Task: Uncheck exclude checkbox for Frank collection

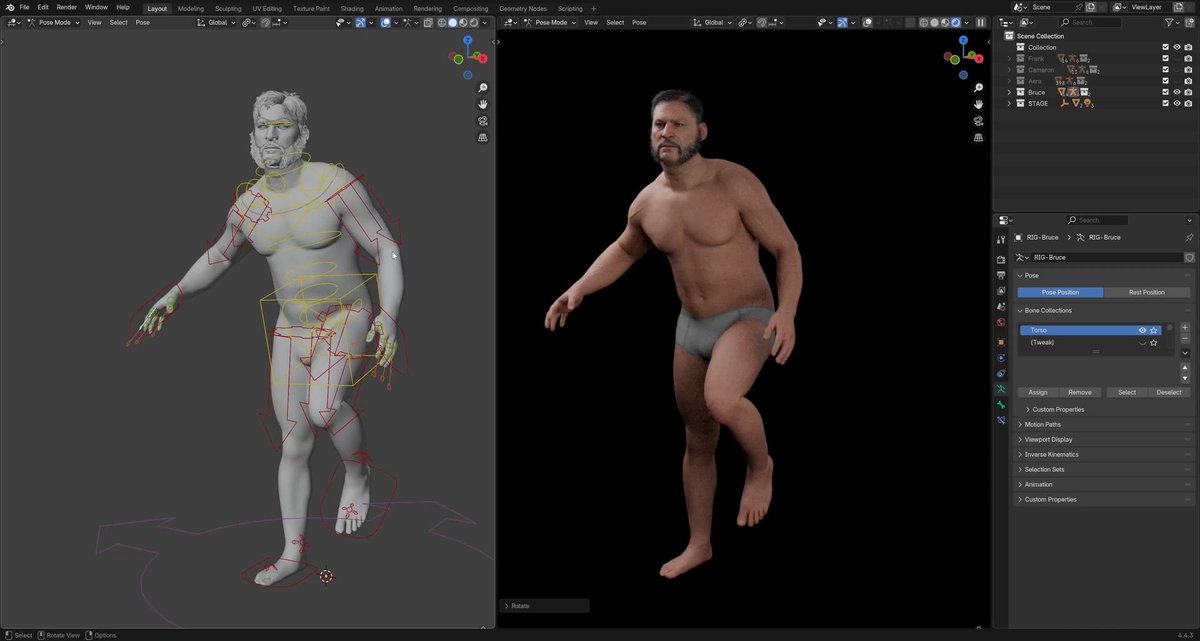Action: click(x=1165, y=59)
